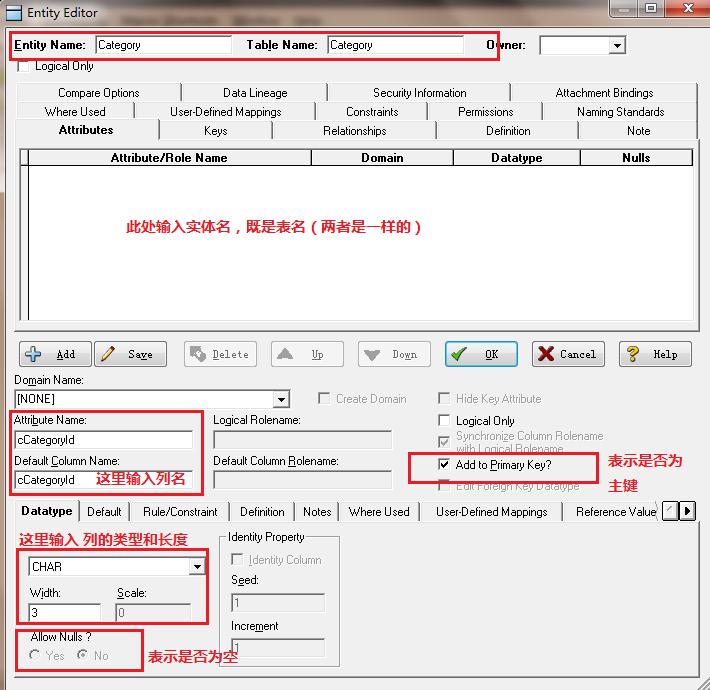
Task: Click the Default Column Rolename field
Action: pyautogui.click(x=302, y=480)
